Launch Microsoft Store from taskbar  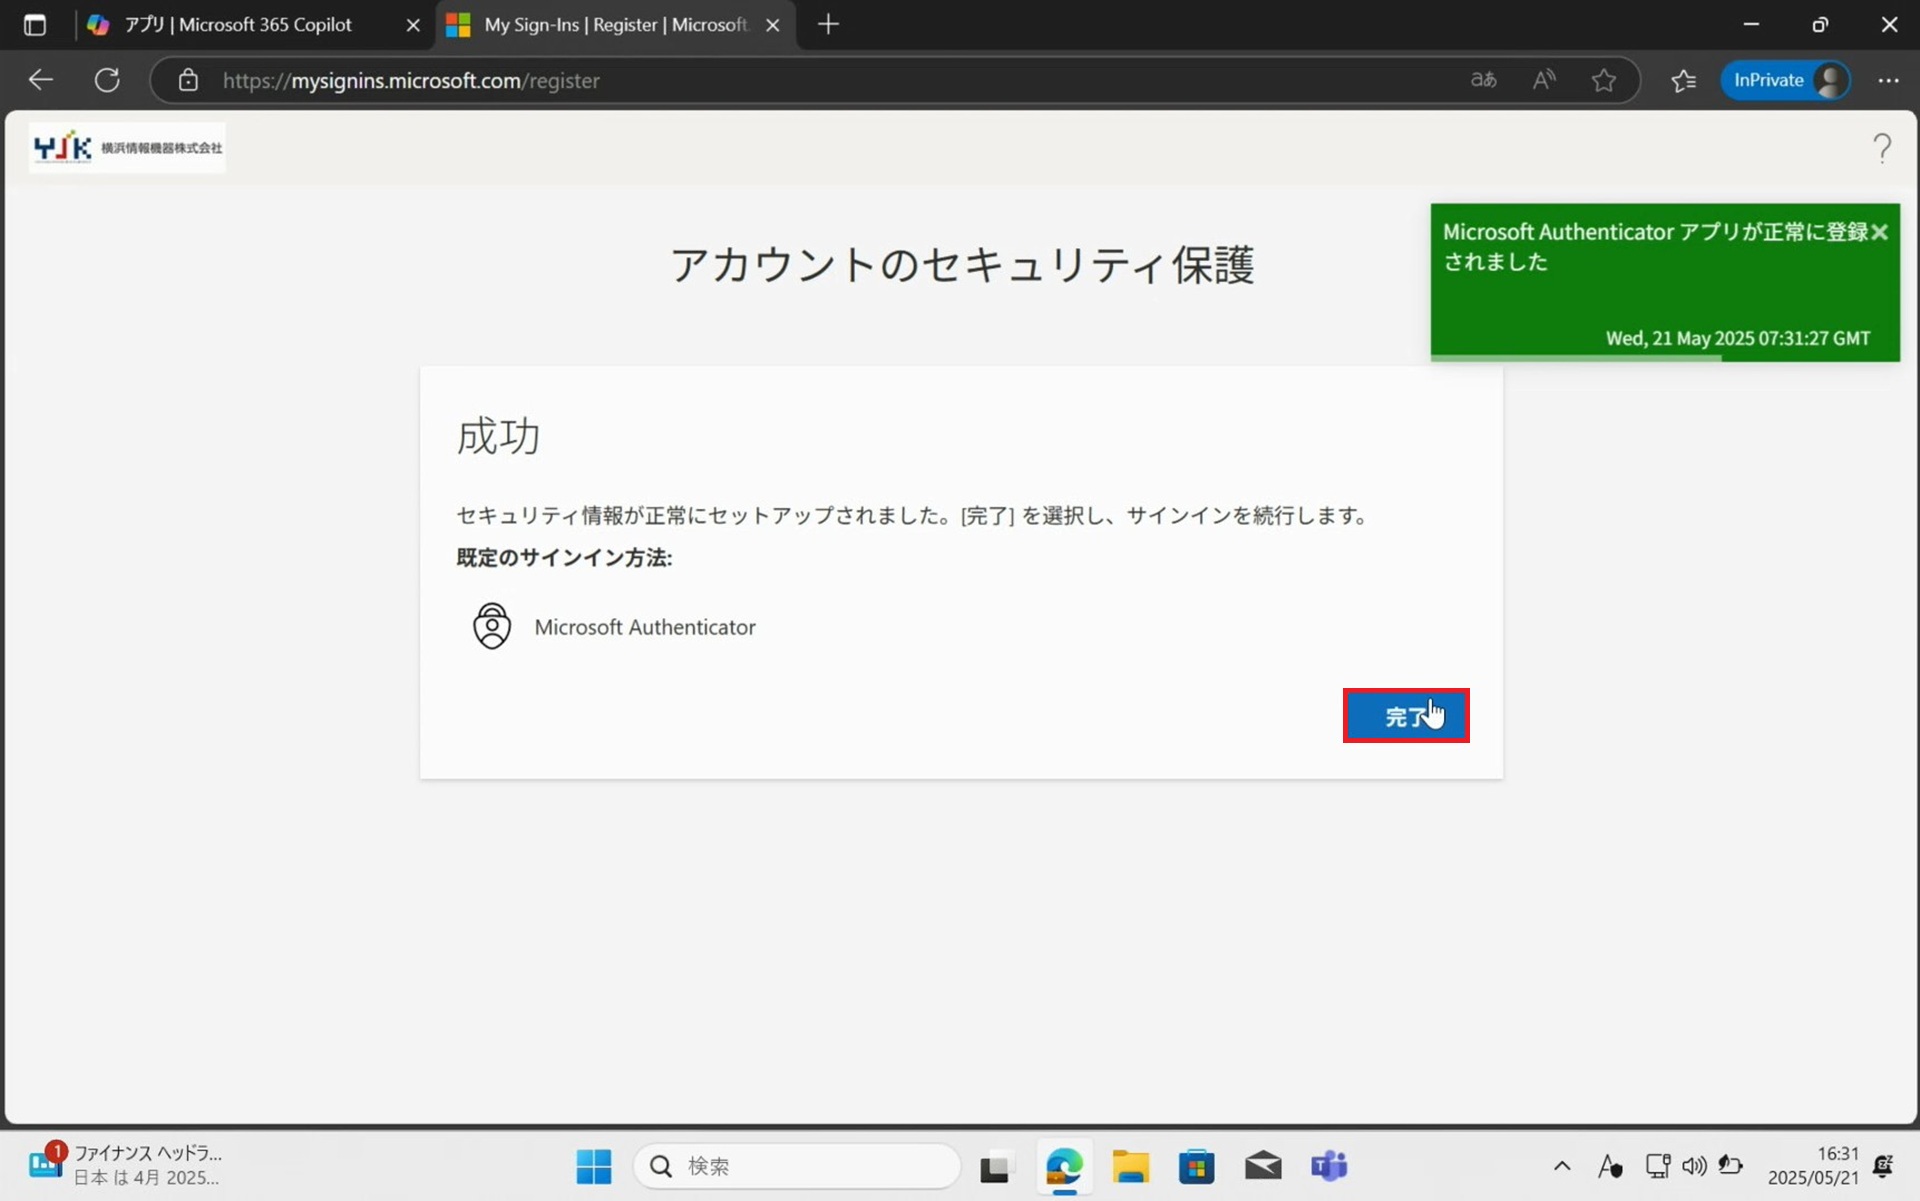[x=1197, y=1167]
